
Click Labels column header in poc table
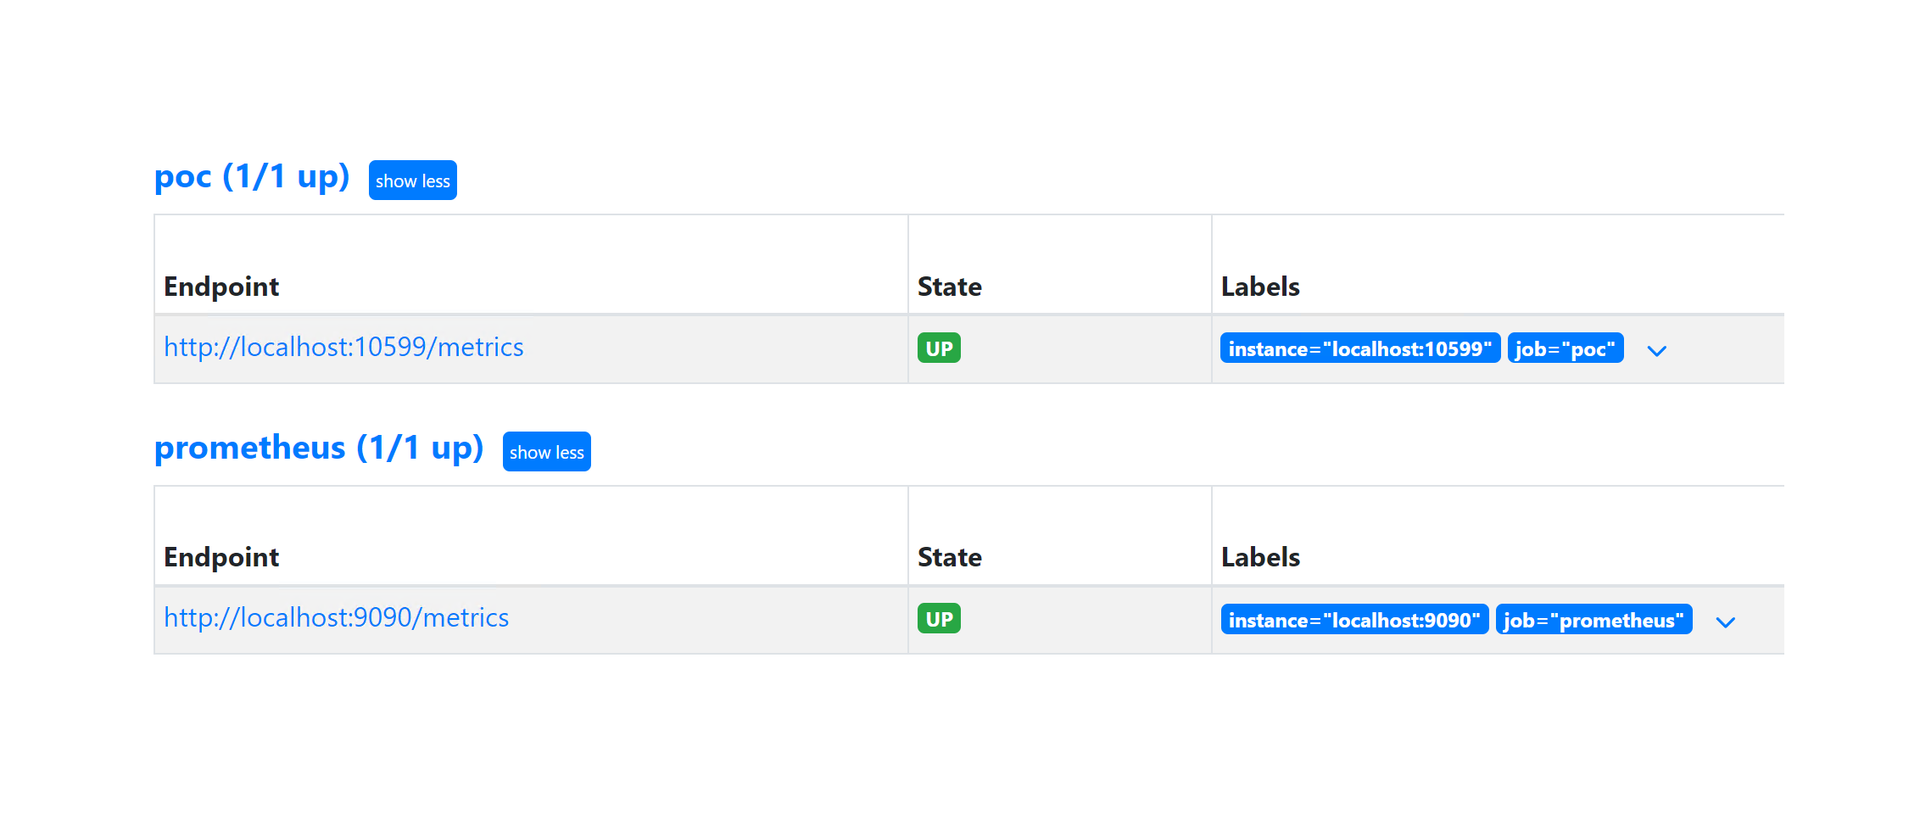1259,287
